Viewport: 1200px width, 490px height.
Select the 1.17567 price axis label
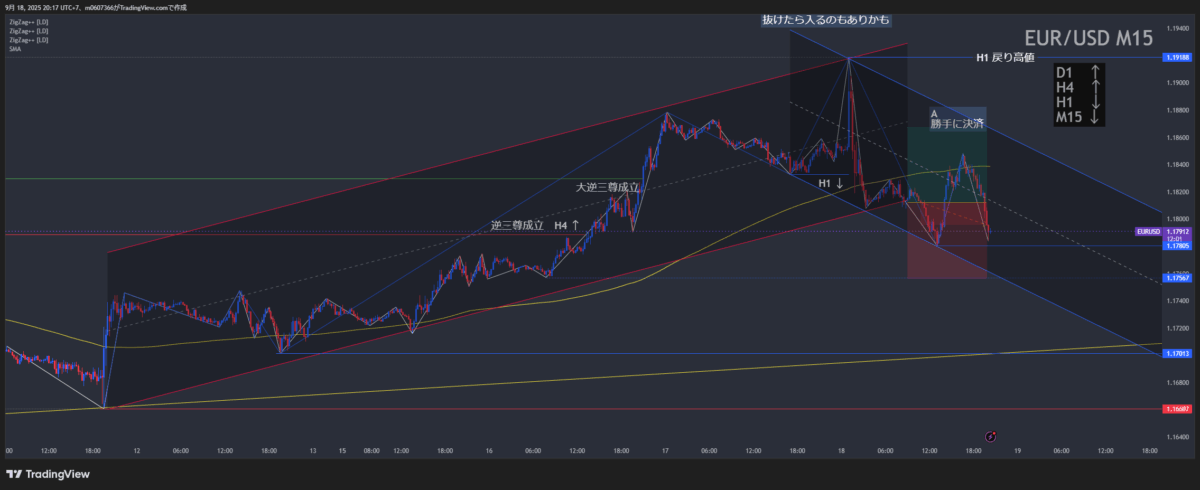1177,278
